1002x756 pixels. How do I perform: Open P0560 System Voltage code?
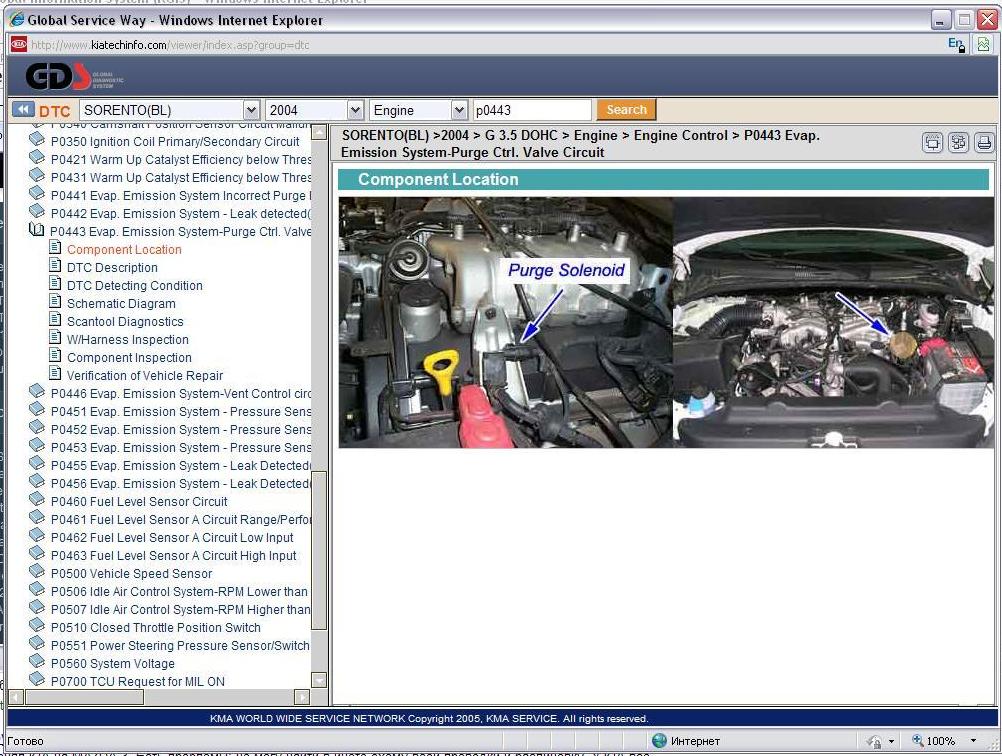coord(112,663)
